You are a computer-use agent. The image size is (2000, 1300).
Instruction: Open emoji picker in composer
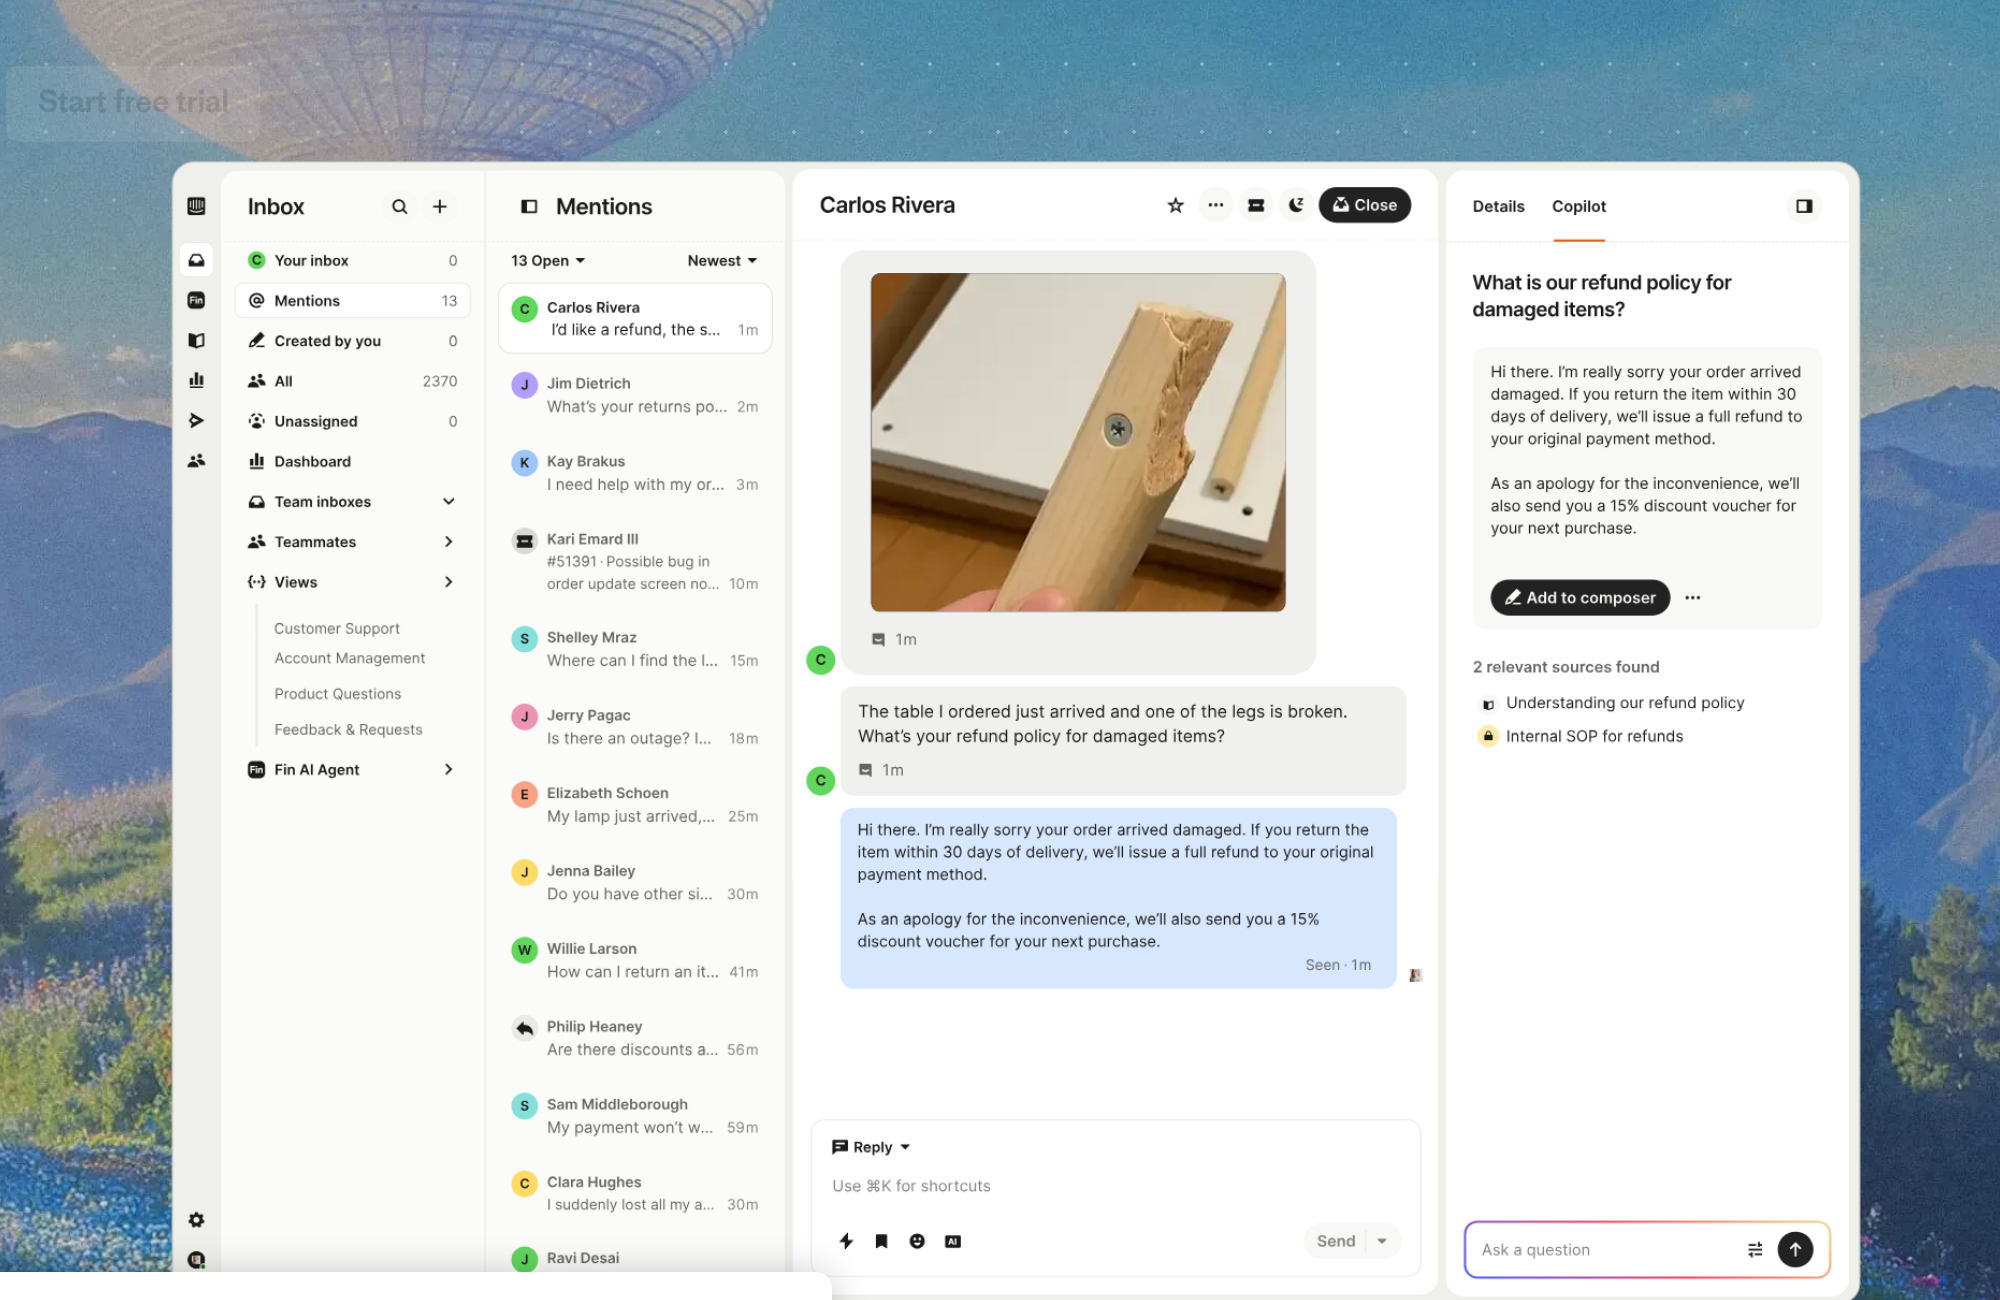click(917, 1241)
